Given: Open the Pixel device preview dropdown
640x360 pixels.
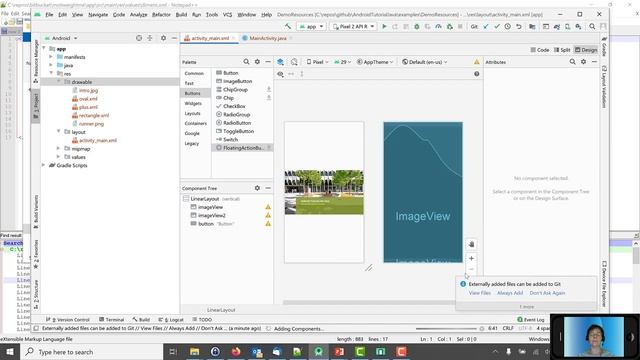Looking at the screenshot, I should [x=318, y=62].
